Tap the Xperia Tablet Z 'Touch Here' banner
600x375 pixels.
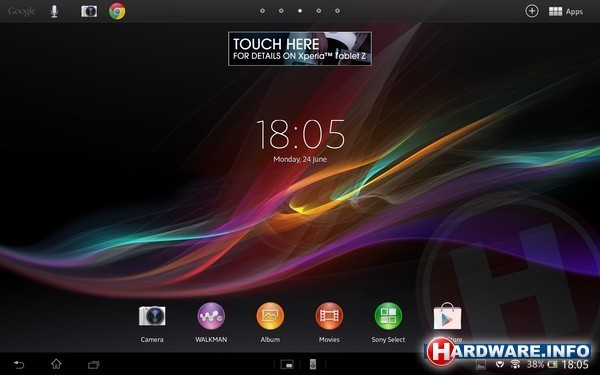point(300,49)
